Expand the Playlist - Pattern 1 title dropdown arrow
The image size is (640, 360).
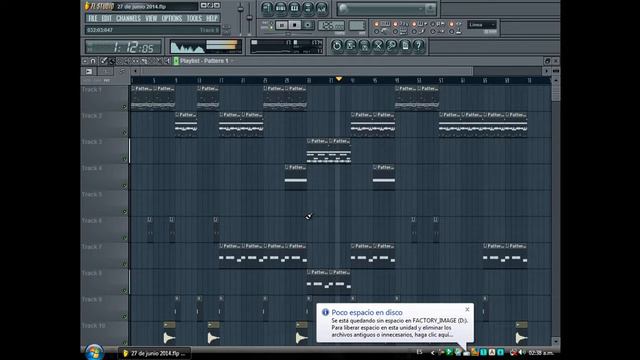(x=232, y=61)
